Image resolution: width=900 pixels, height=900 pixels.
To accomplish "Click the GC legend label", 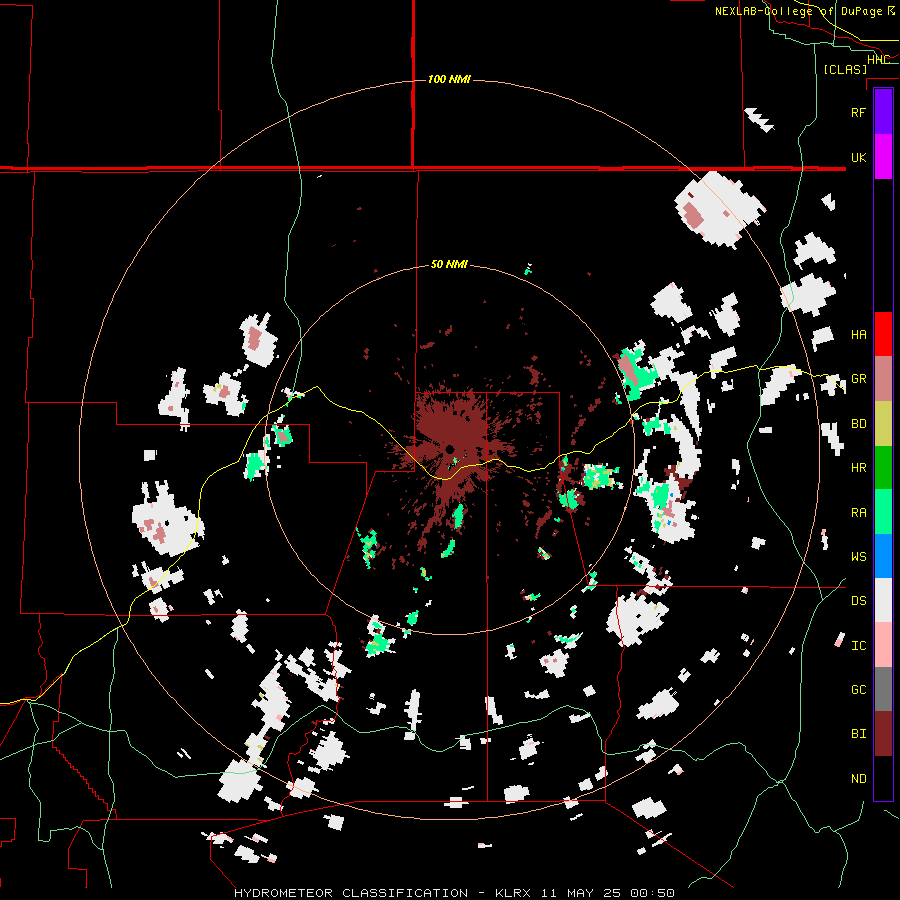I will pos(858,690).
